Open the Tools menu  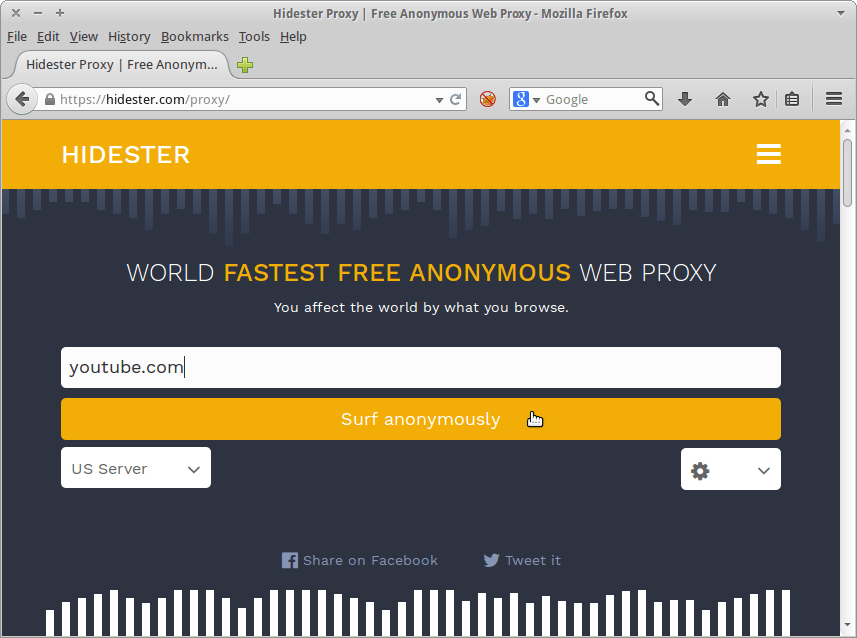(254, 37)
